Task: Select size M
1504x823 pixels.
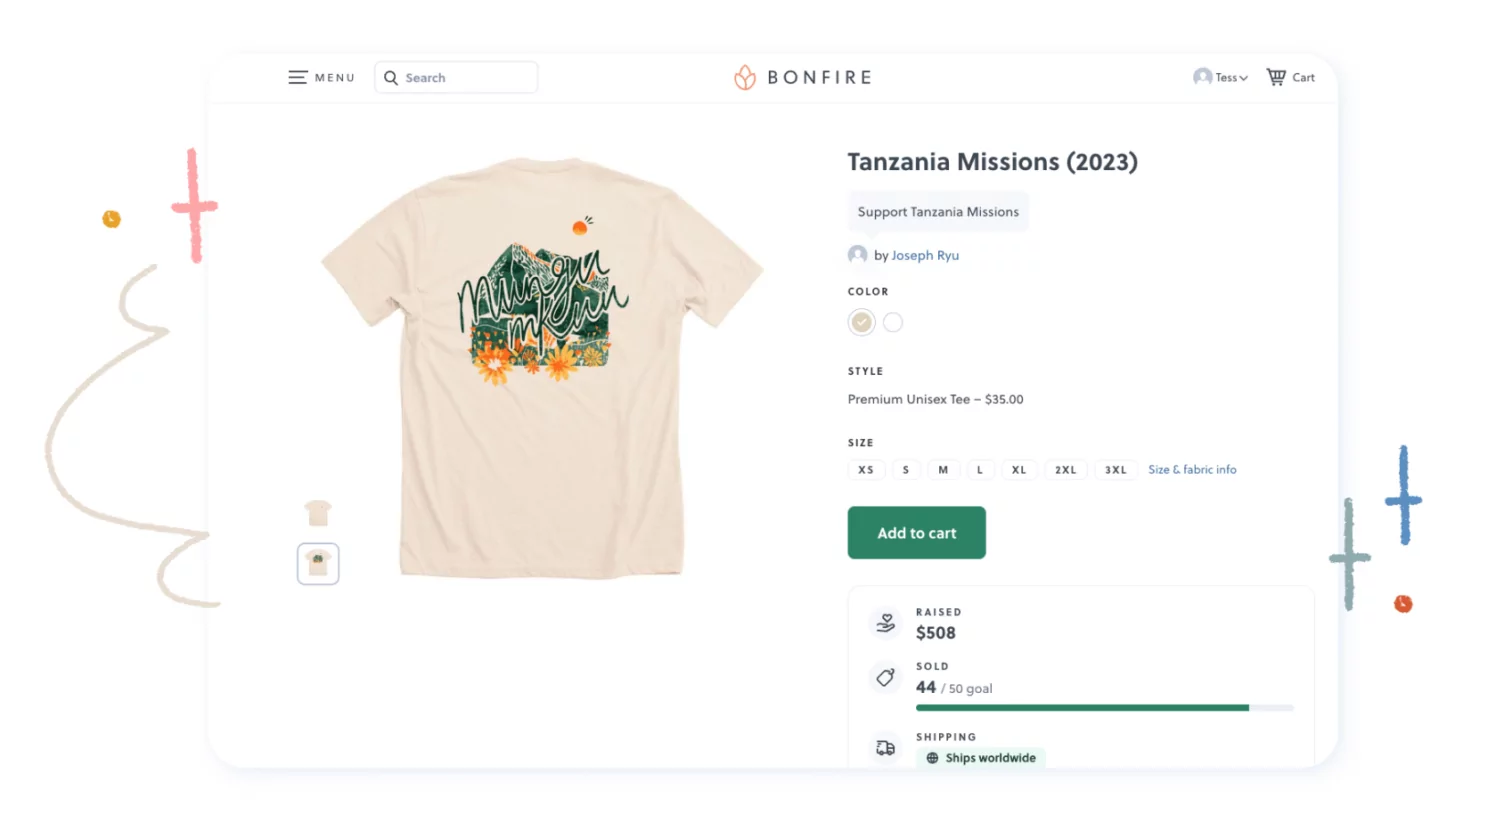Action: coord(943,470)
